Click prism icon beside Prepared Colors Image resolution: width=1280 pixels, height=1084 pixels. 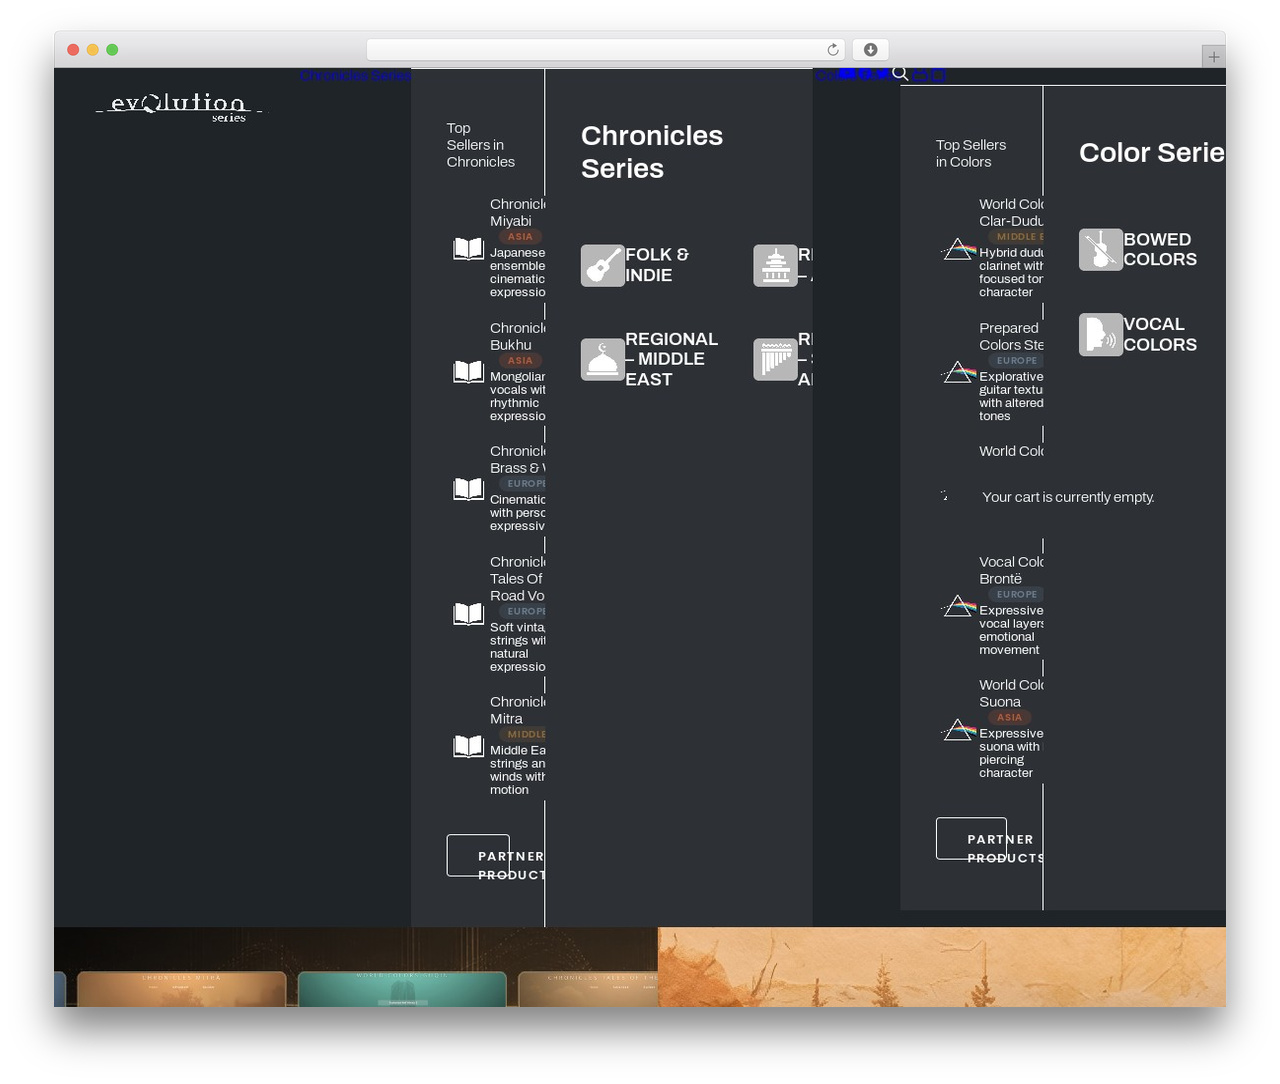tap(958, 372)
